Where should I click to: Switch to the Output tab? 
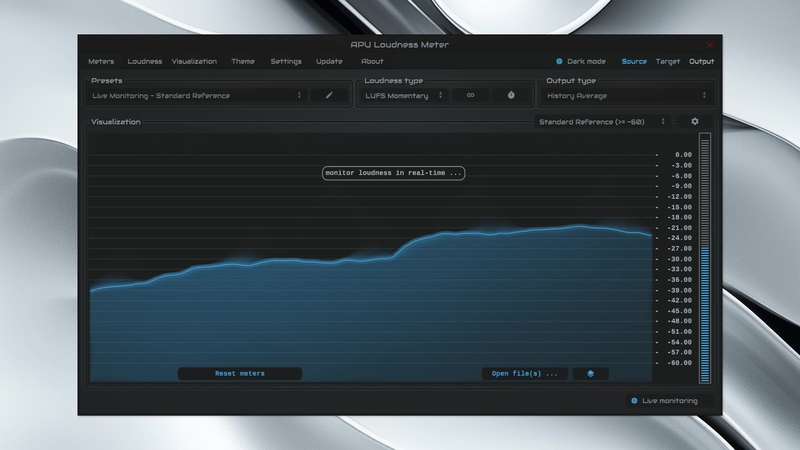pos(702,61)
